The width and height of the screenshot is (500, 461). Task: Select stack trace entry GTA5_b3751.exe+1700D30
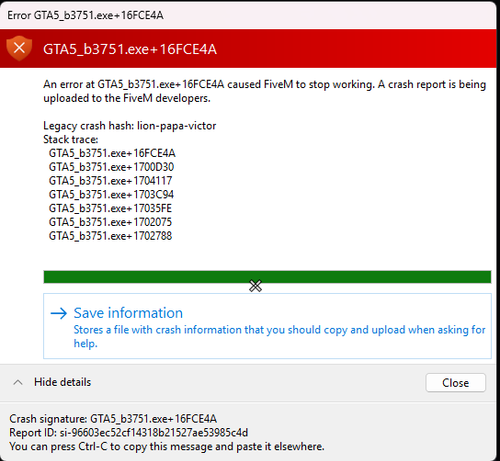click(111, 167)
